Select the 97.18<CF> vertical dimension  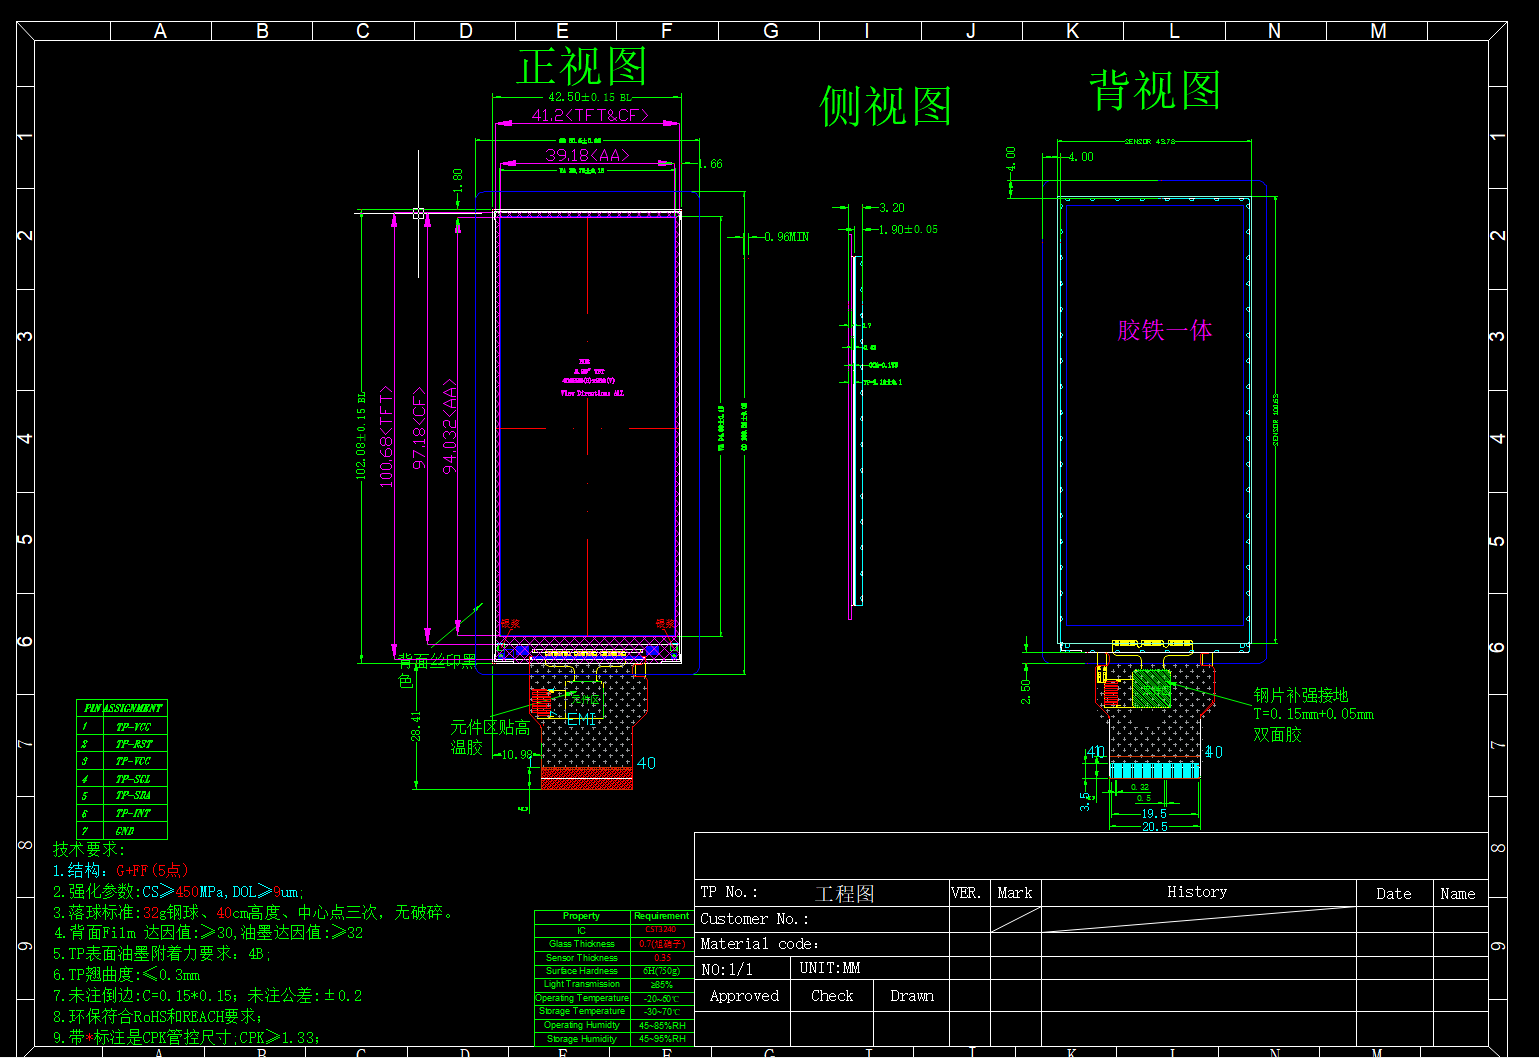(x=420, y=428)
